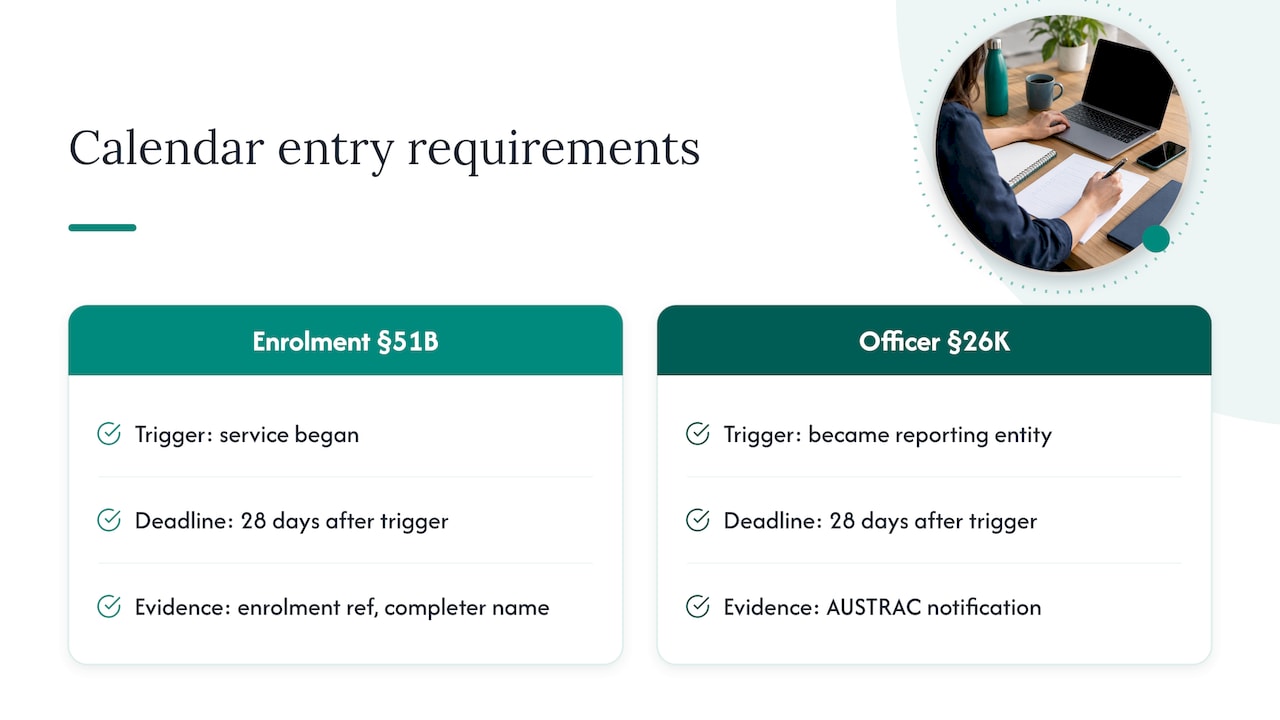The width and height of the screenshot is (1280, 720).
Task: Click the checkmark icon beside 'Trigger: service began'
Action: click(x=109, y=434)
